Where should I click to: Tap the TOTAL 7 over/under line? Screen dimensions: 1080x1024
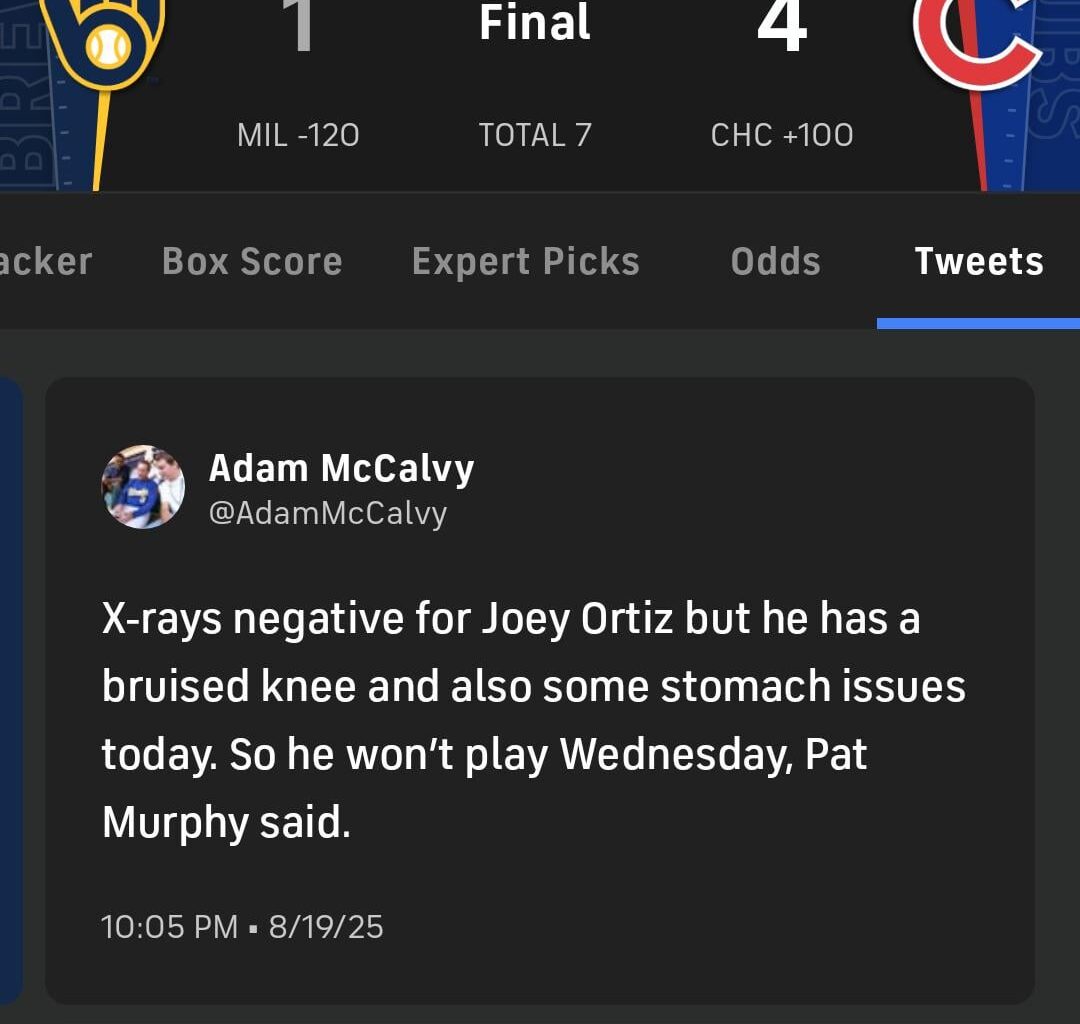(535, 135)
